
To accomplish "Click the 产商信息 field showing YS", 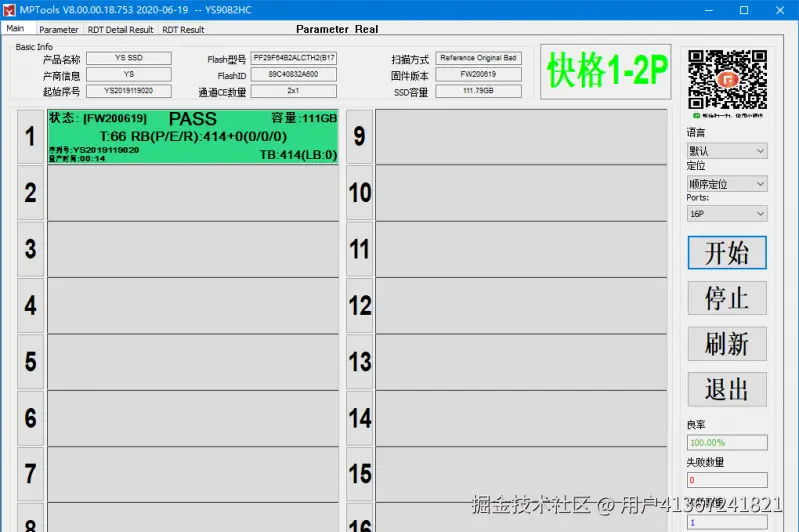I will [x=129, y=74].
